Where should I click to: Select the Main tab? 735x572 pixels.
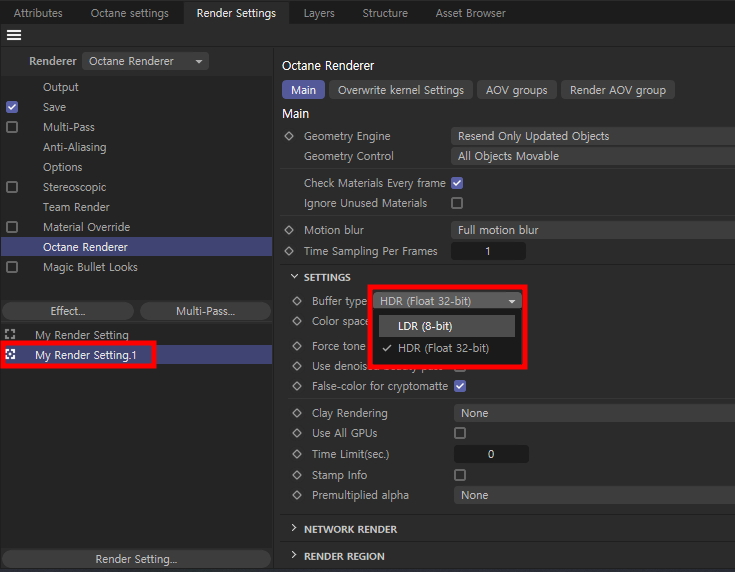point(303,90)
